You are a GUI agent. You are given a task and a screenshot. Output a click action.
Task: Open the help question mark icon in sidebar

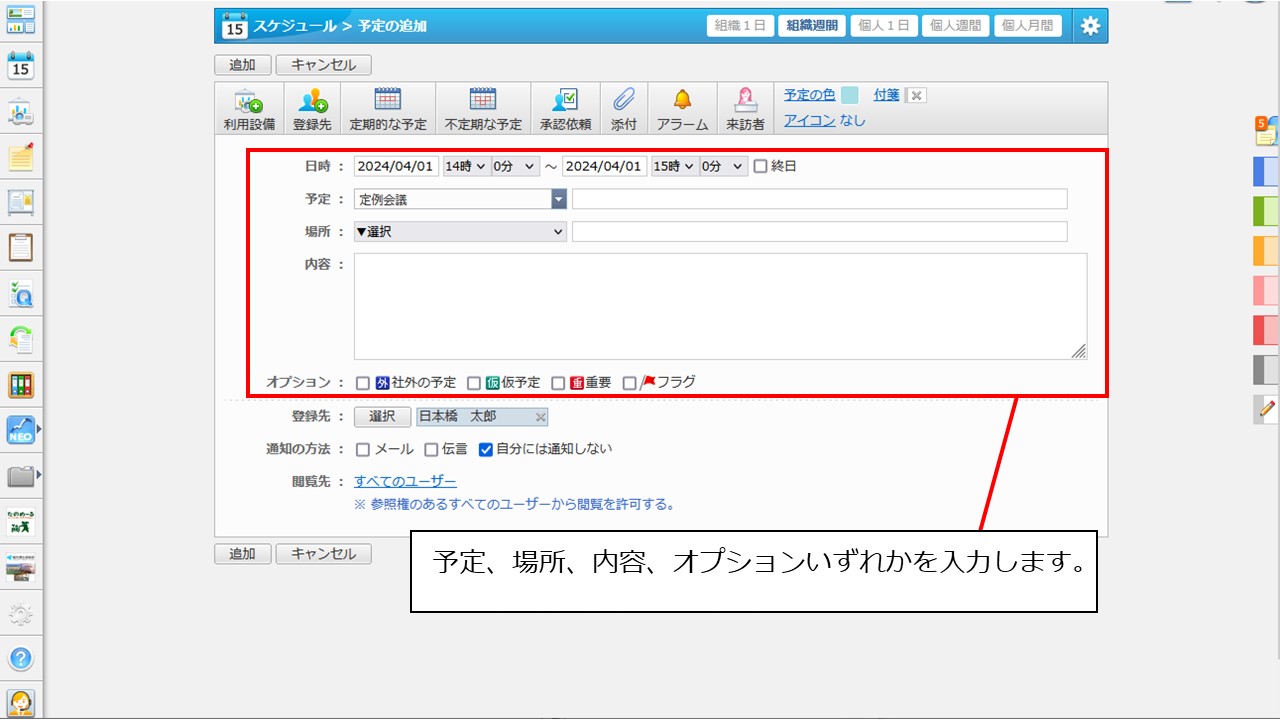[x=21, y=658]
